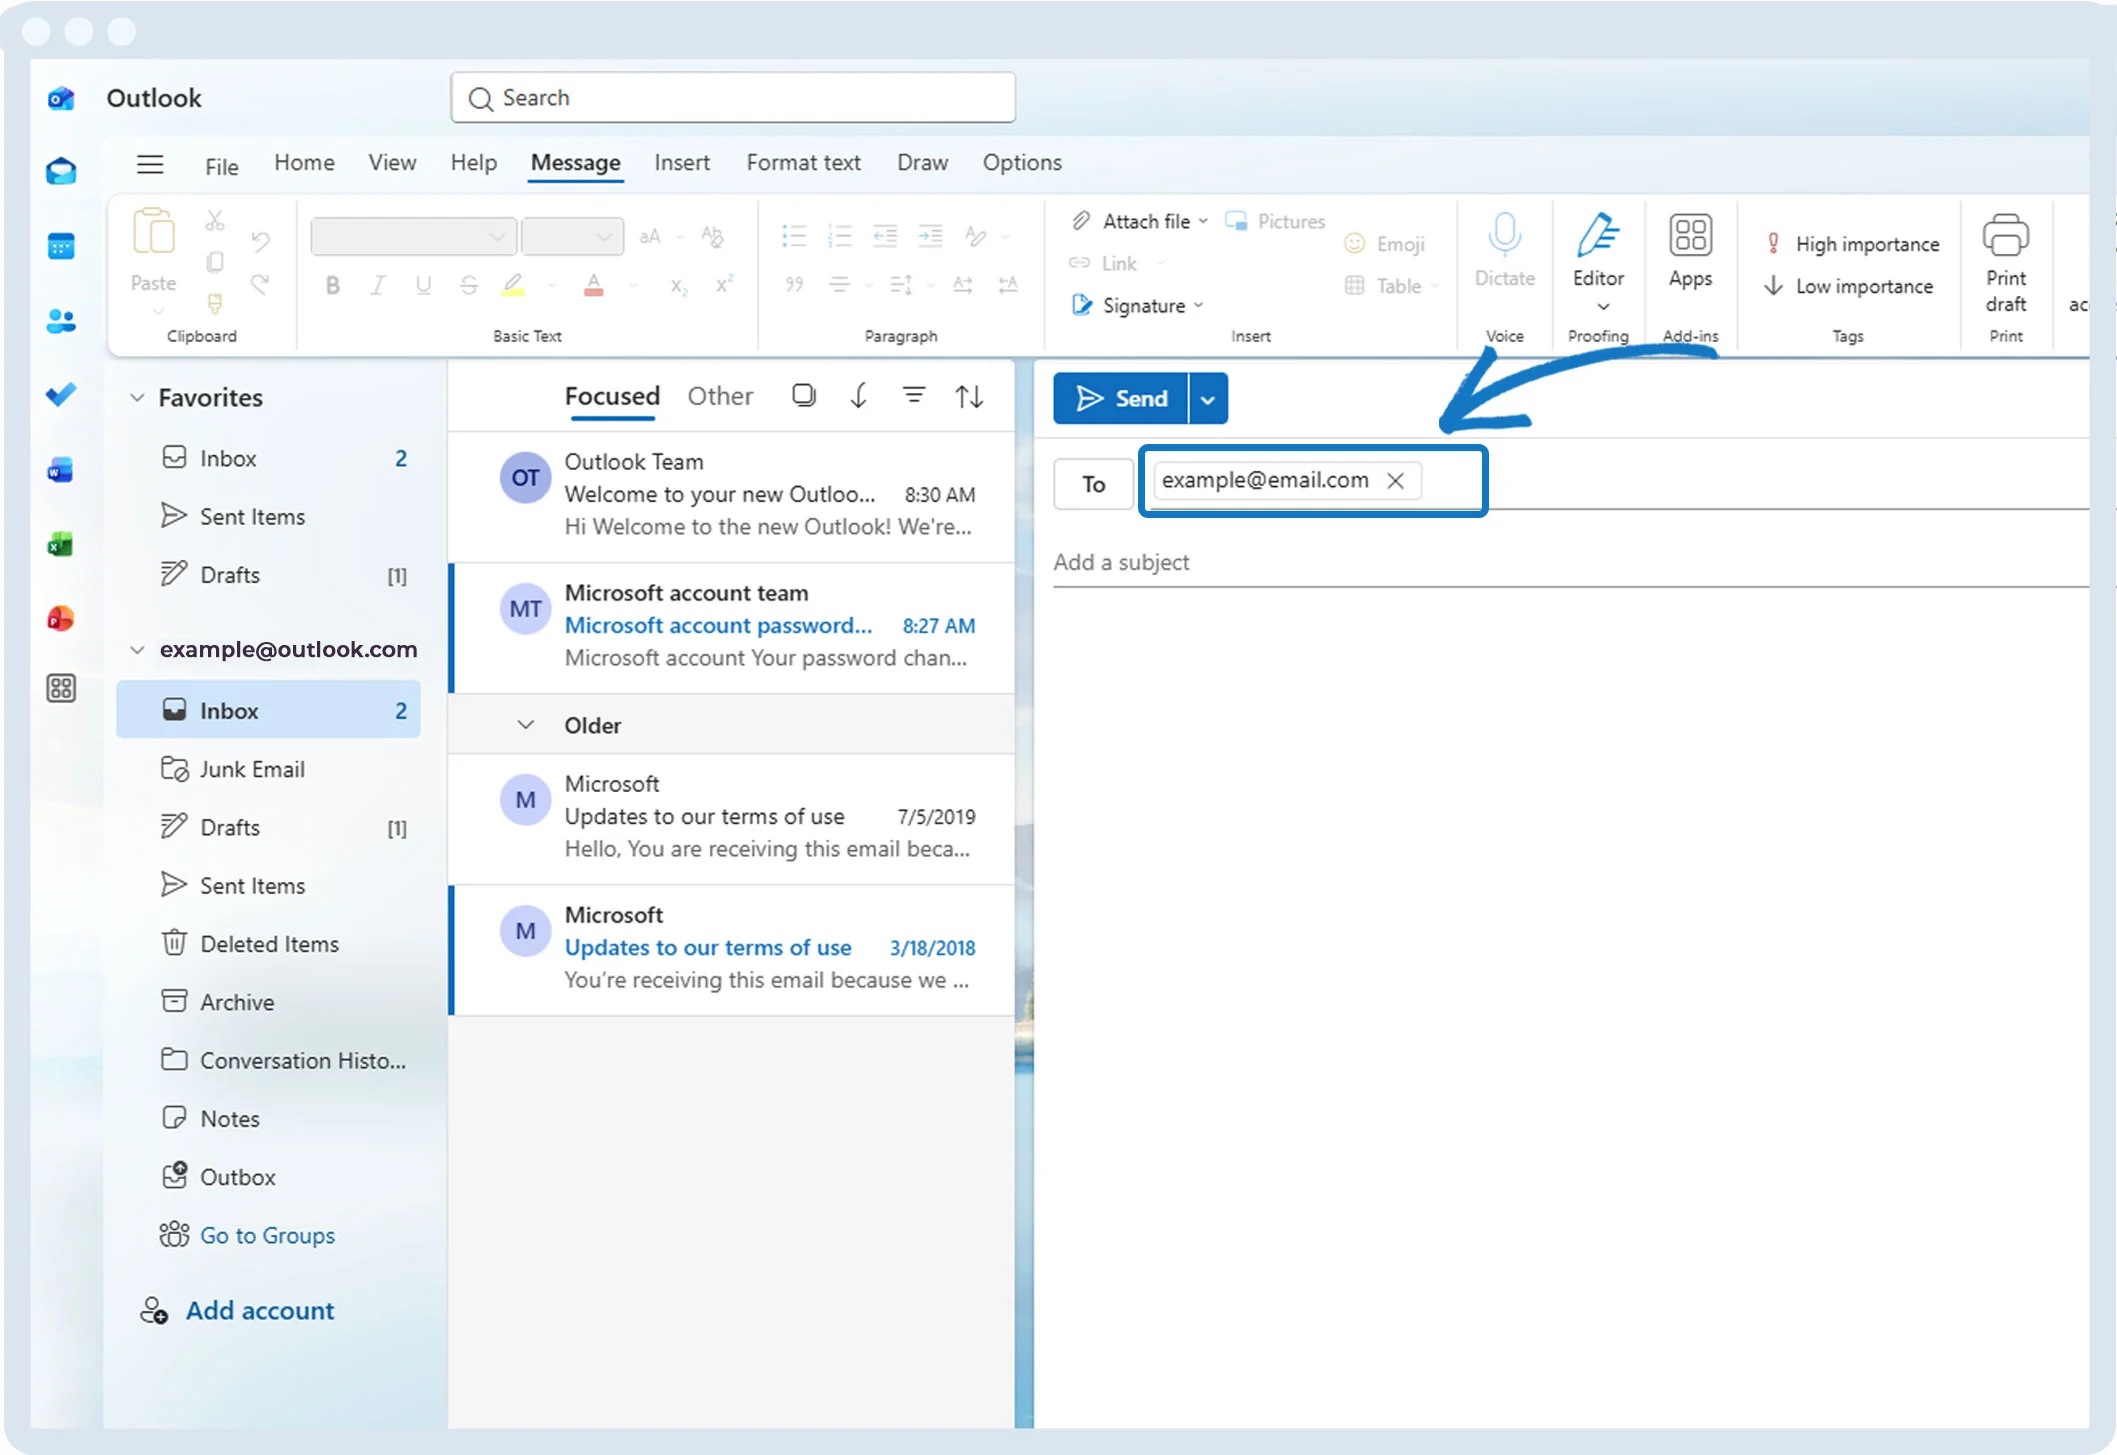
Task: Insert an Emoji
Action: tap(1385, 244)
